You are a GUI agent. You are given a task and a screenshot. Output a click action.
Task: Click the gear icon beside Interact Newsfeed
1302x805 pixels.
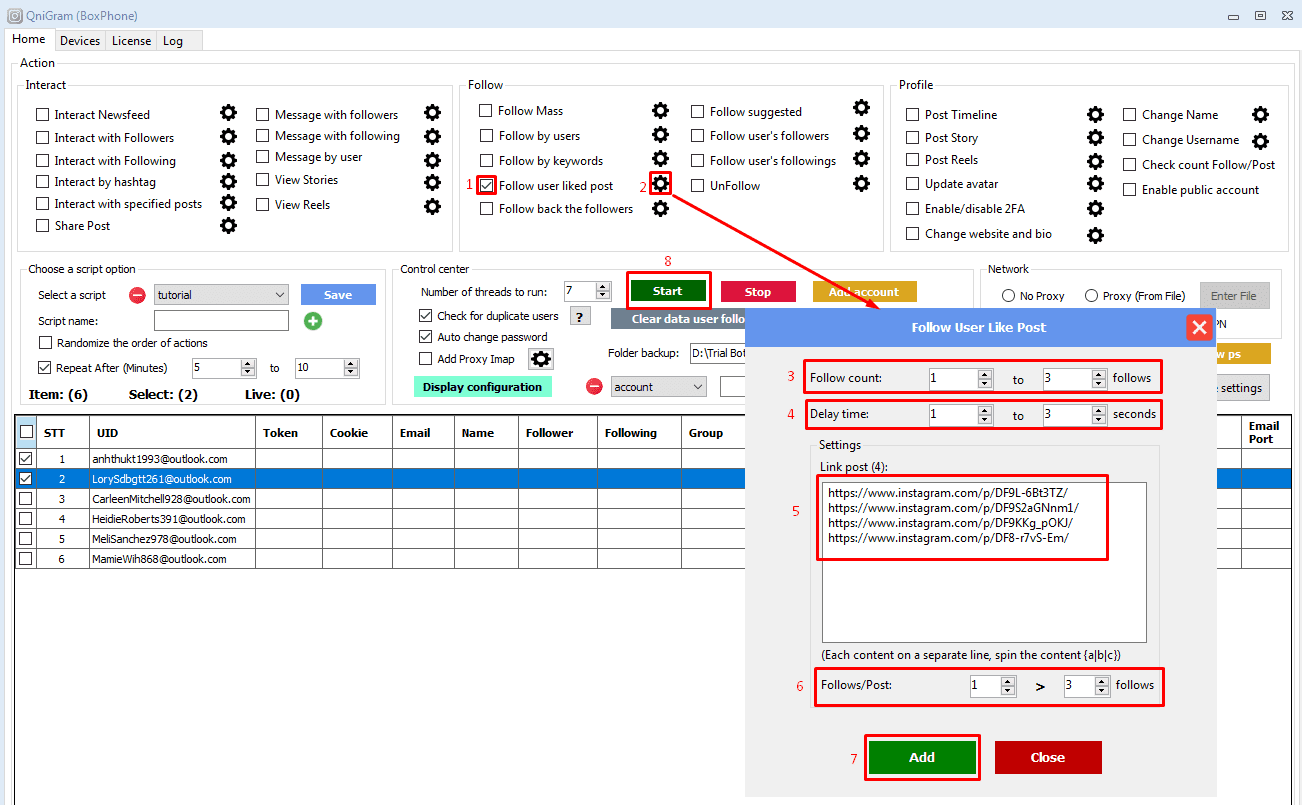click(x=228, y=113)
